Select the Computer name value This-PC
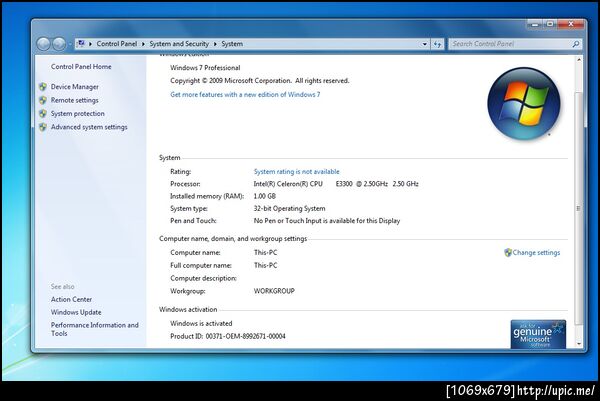The height and width of the screenshot is (401, 600). 265,253
